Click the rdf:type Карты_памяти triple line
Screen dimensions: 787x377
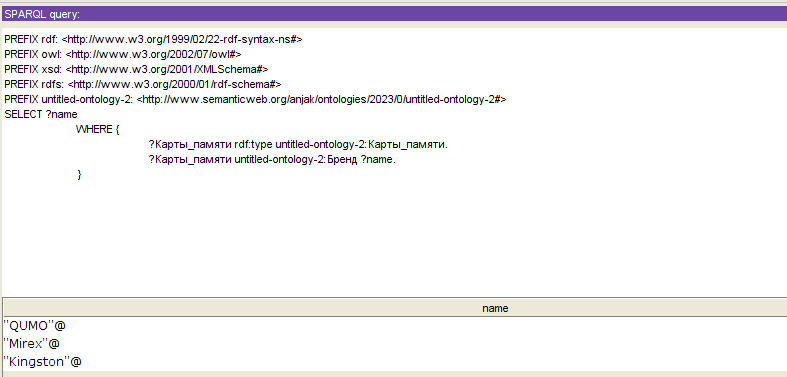(298, 145)
